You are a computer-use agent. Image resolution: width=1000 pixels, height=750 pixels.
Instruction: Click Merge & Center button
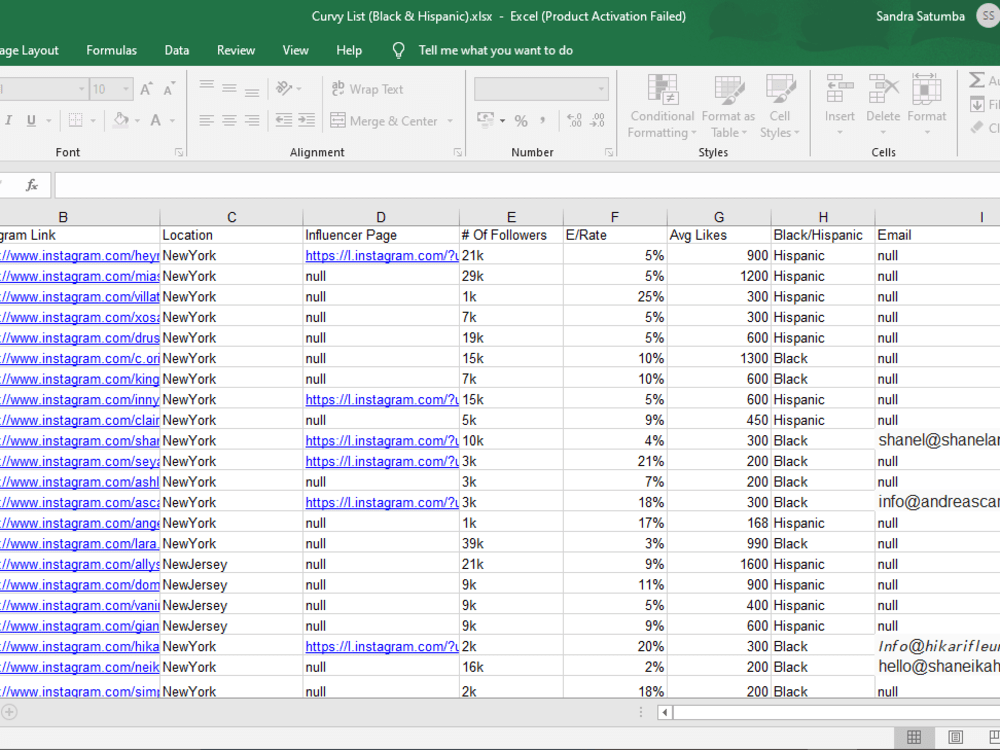pyautogui.click(x=384, y=121)
